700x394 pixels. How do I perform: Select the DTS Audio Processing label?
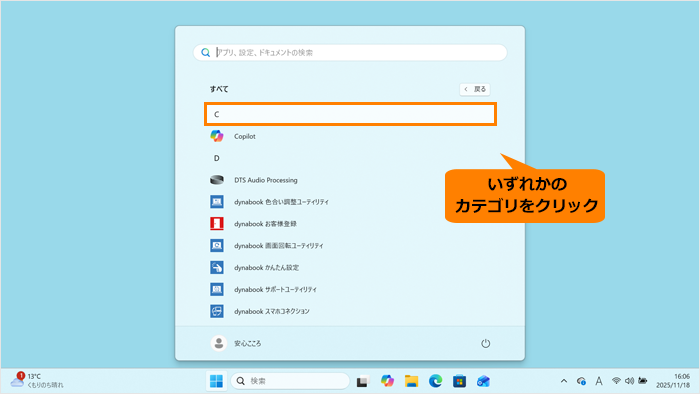(x=266, y=180)
